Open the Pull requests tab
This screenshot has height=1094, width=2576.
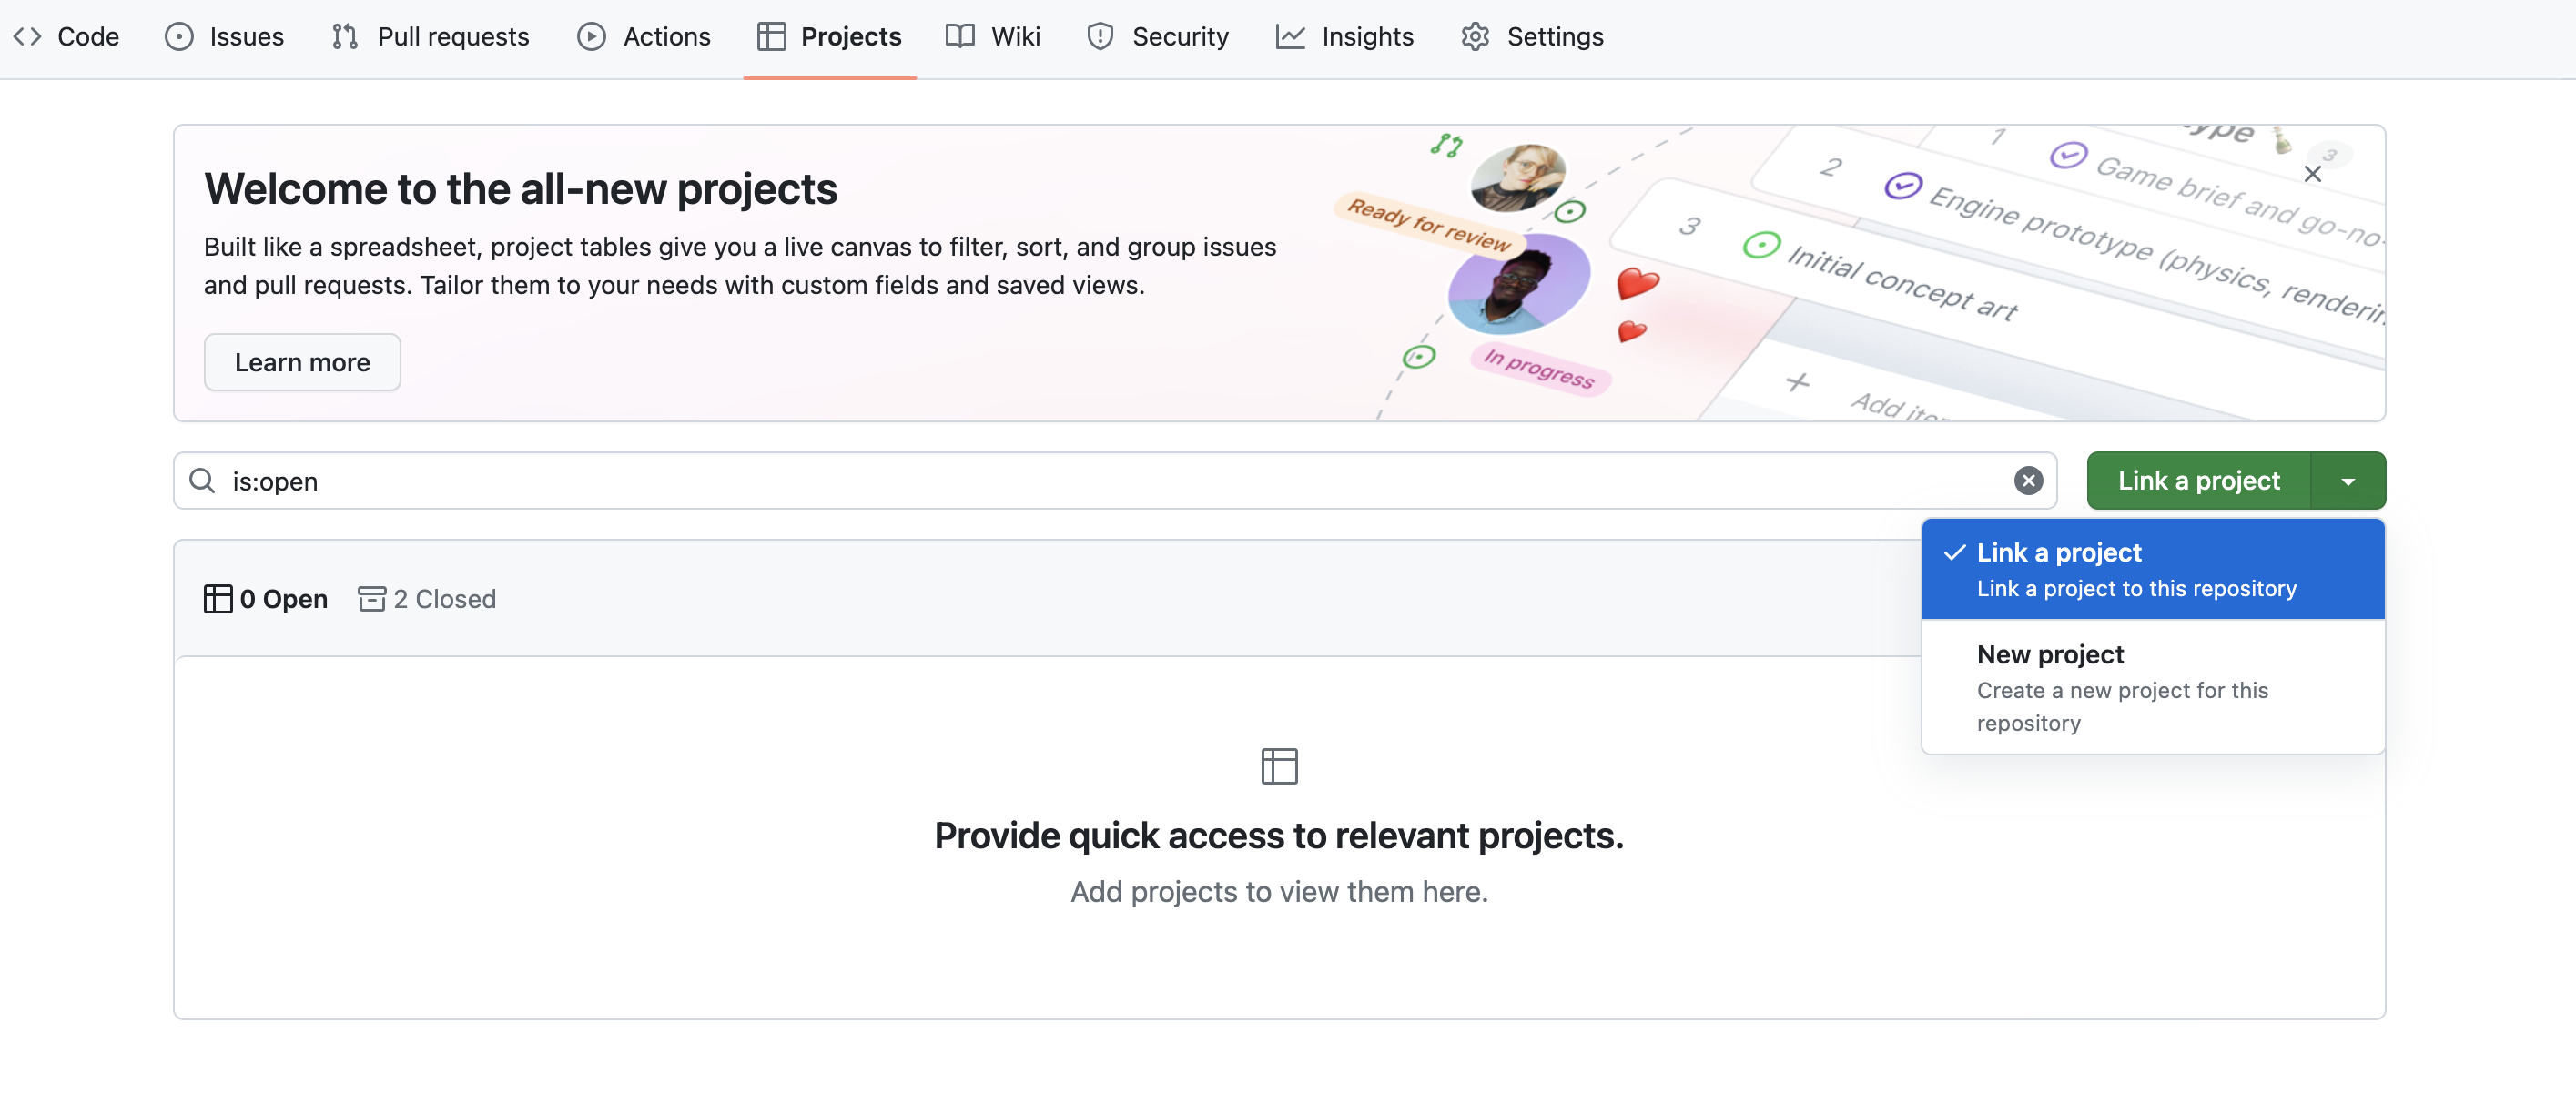(430, 36)
